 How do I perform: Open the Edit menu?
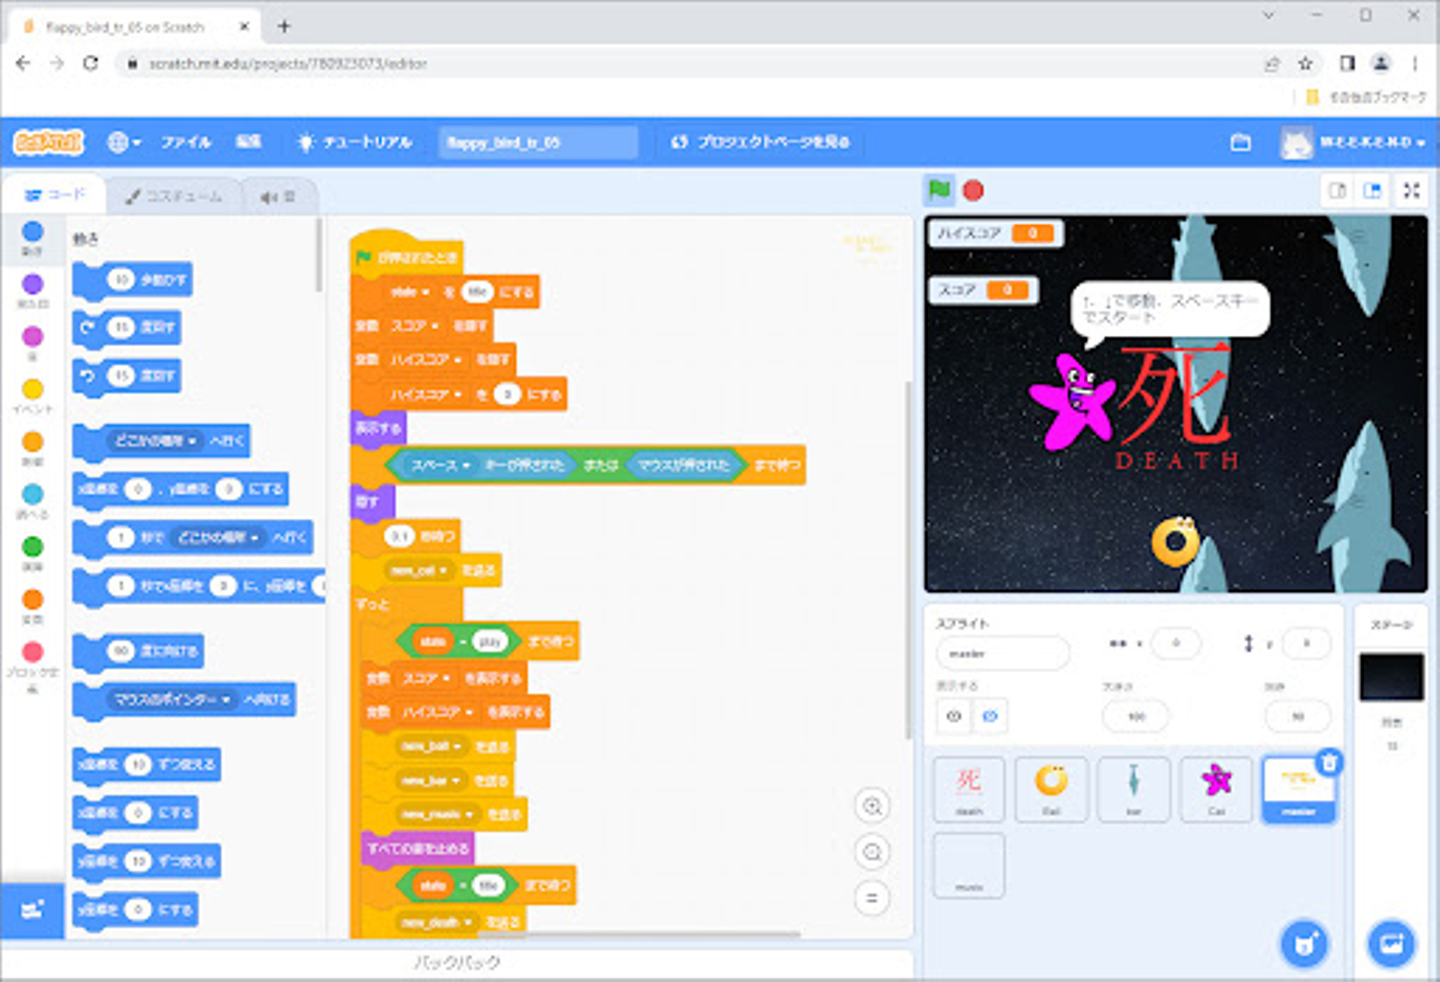tap(248, 142)
